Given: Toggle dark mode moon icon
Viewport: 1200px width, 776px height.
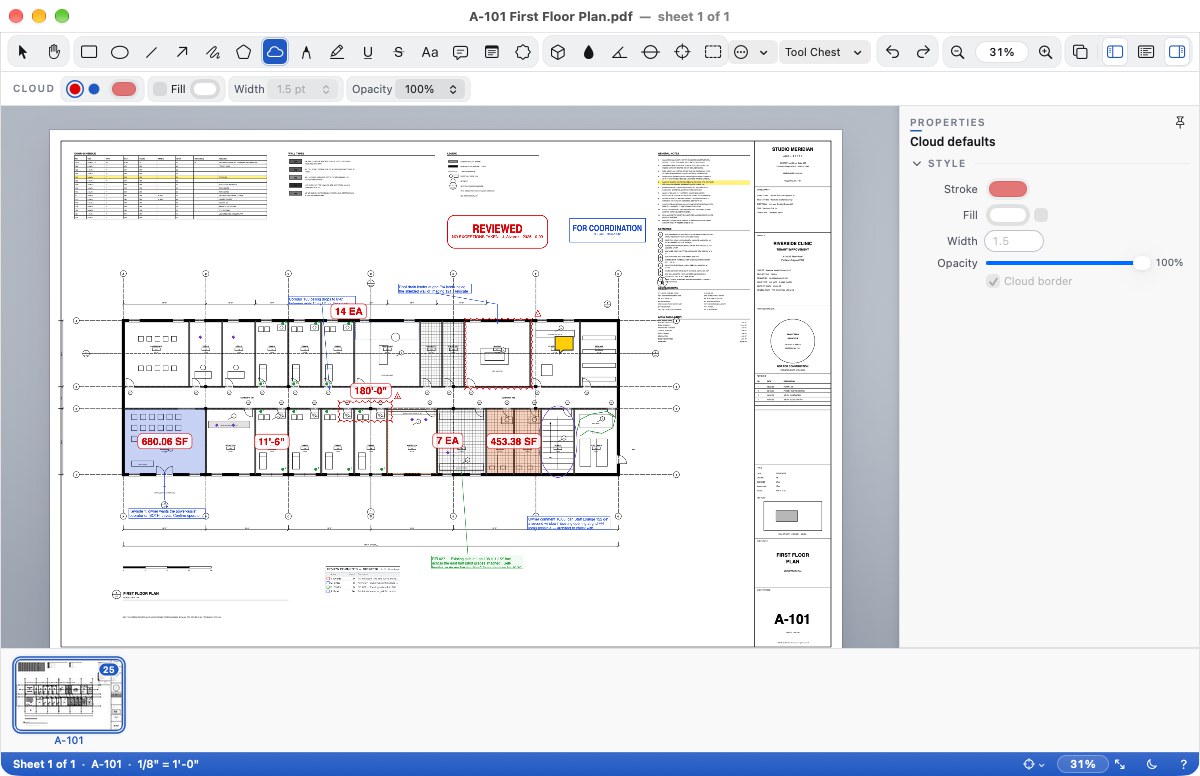Looking at the screenshot, I should coord(1151,764).
